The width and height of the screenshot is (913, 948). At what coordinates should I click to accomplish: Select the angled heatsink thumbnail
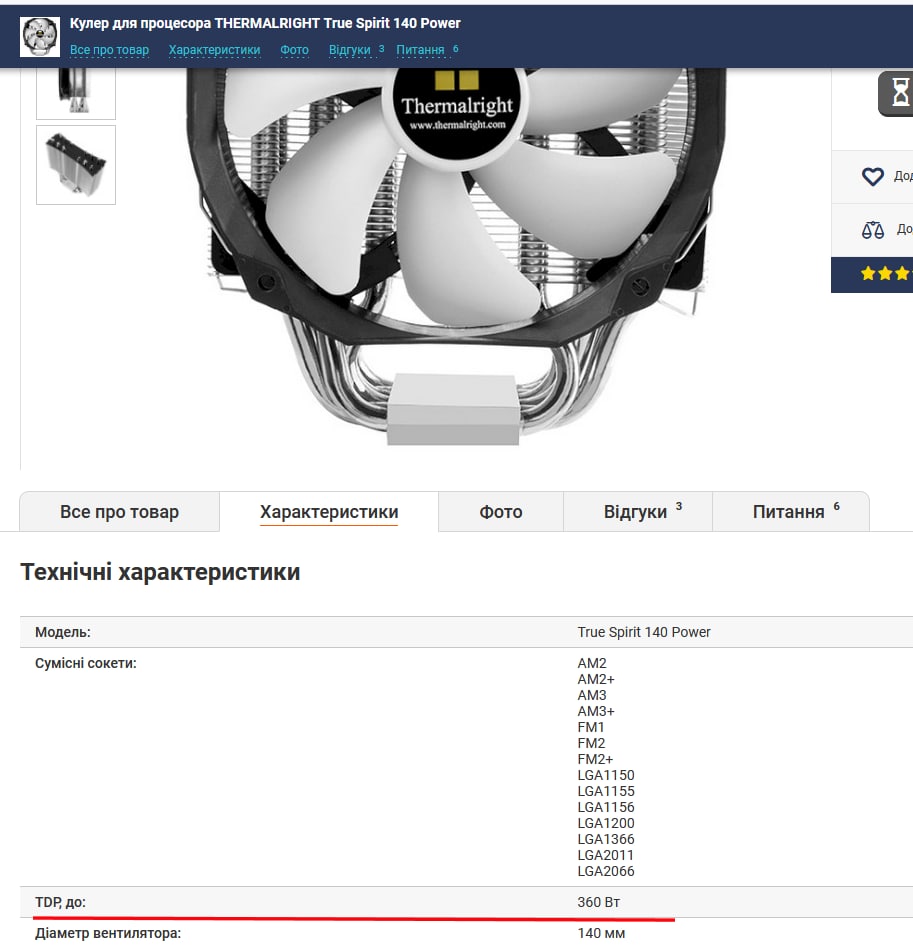click(x=76, y=165)
